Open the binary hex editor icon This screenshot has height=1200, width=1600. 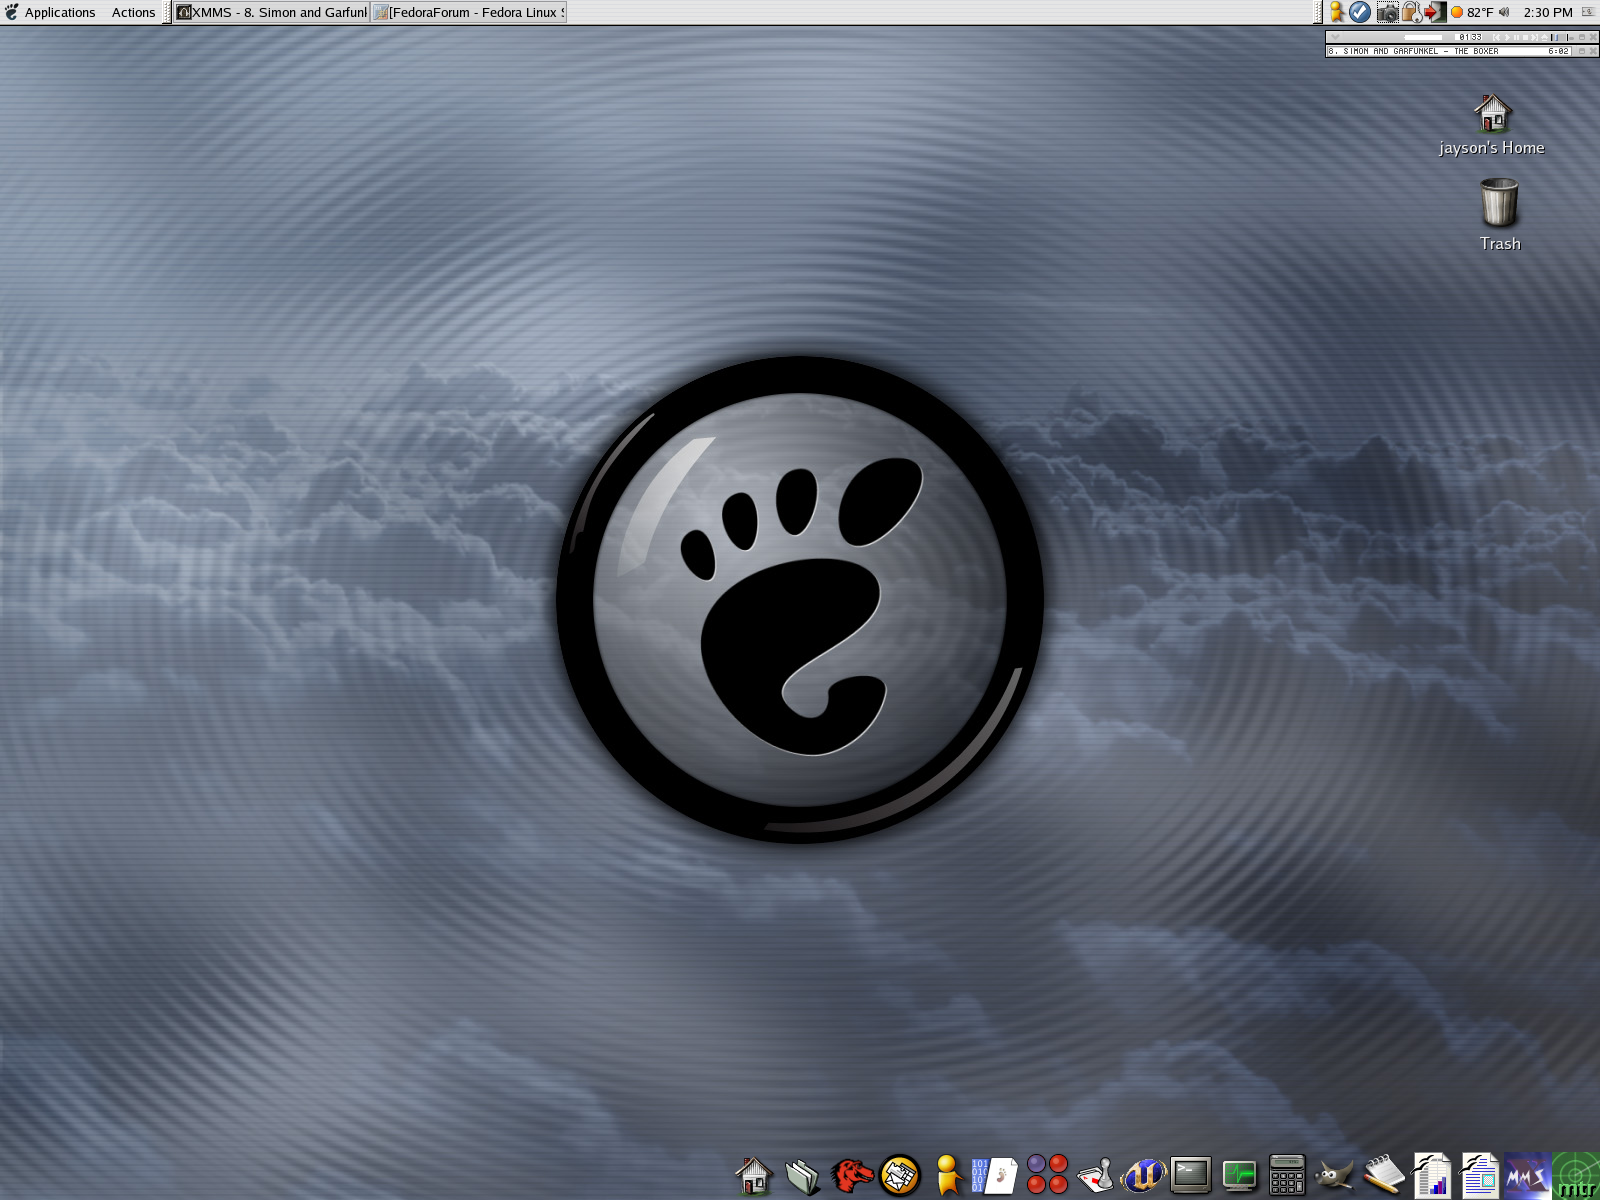pos(994,1175)
